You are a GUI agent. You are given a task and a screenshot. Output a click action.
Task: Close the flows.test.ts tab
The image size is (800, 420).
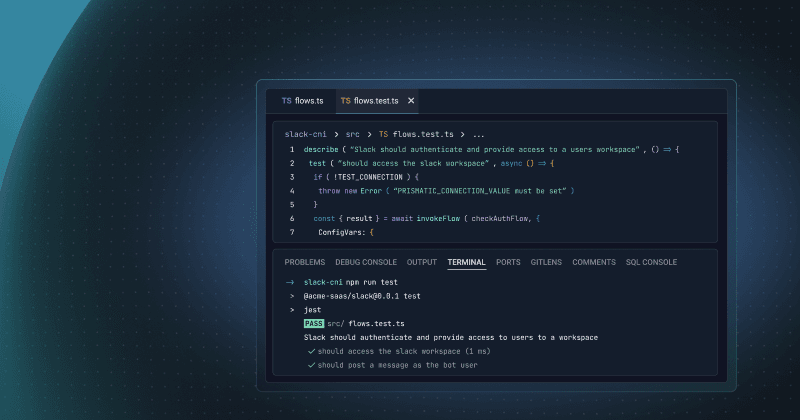tap(411, 101)
